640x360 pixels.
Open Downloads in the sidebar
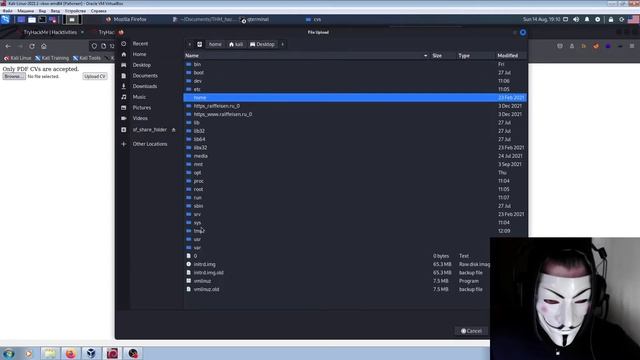[x=144, y=86]
